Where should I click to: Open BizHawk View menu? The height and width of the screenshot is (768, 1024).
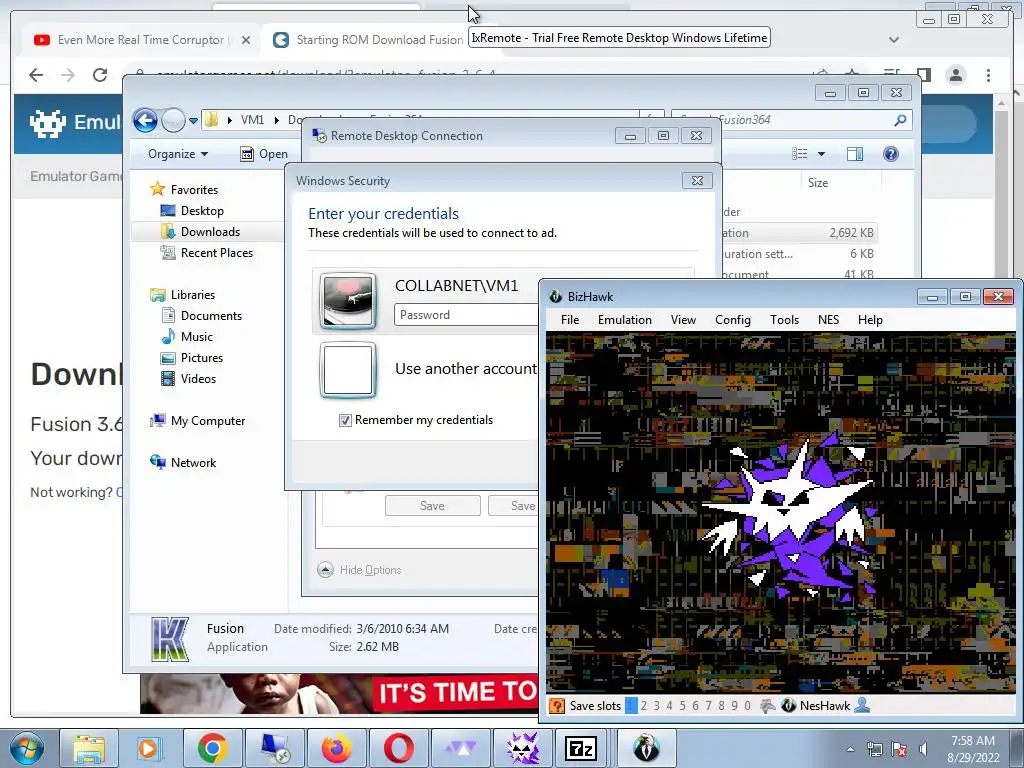683,320
